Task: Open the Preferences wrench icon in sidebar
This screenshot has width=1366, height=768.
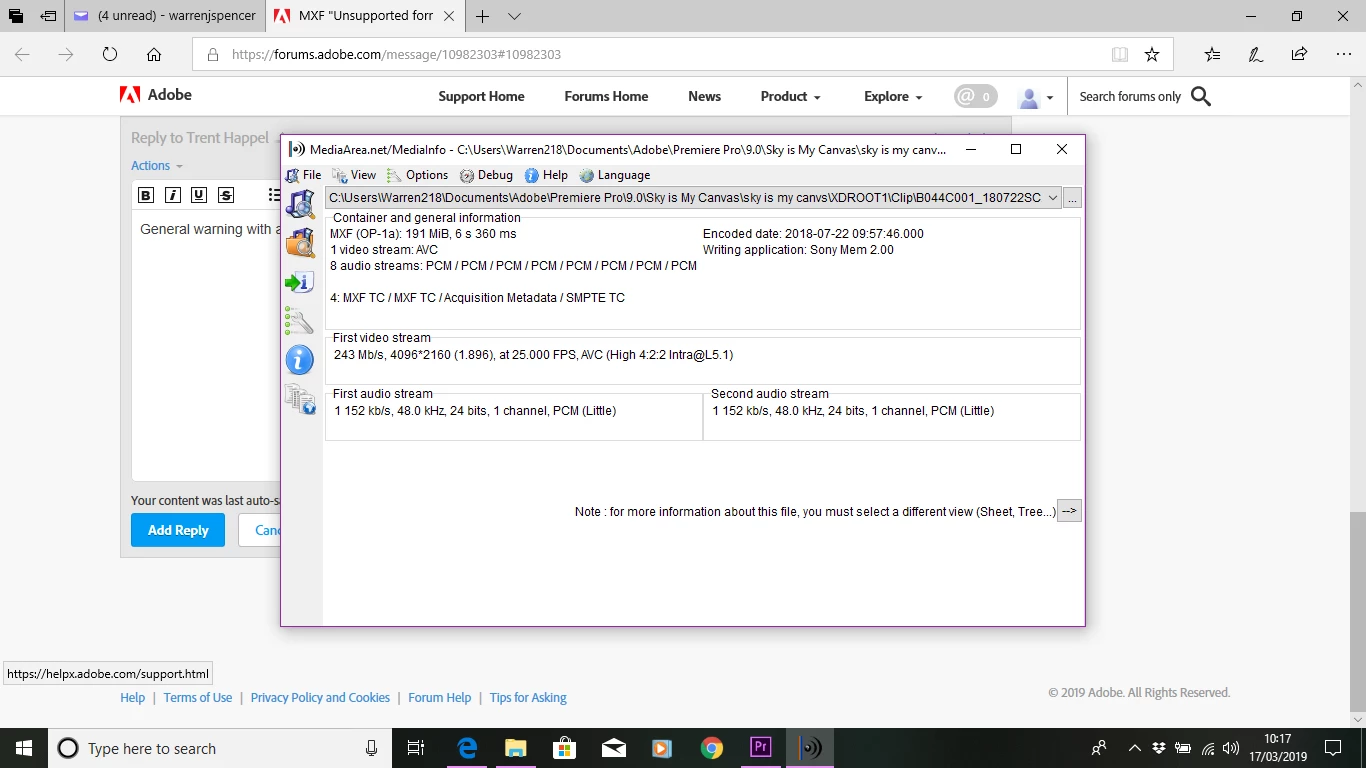Action: [x=300, y=321]
